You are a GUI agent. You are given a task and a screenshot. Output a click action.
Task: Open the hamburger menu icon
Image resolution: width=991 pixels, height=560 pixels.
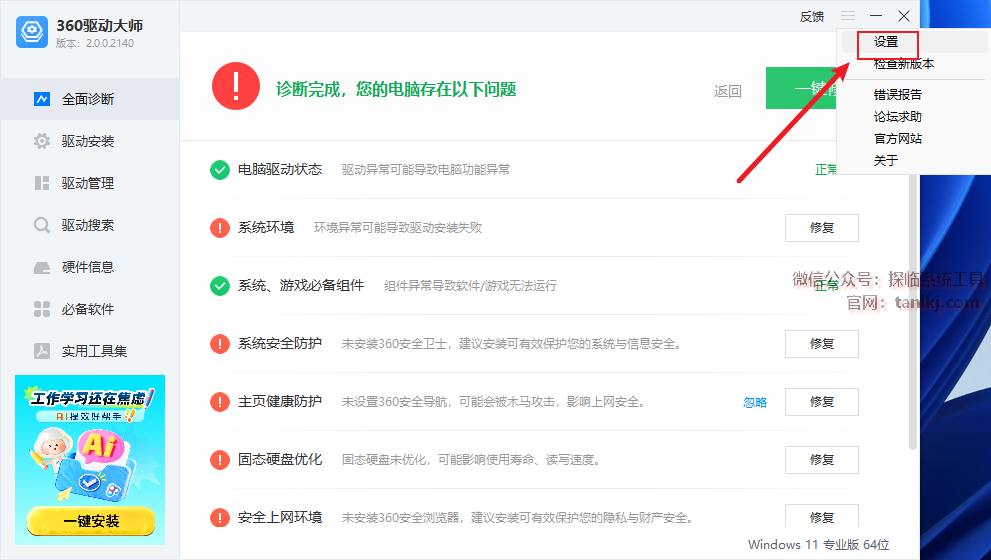point(848,16)
